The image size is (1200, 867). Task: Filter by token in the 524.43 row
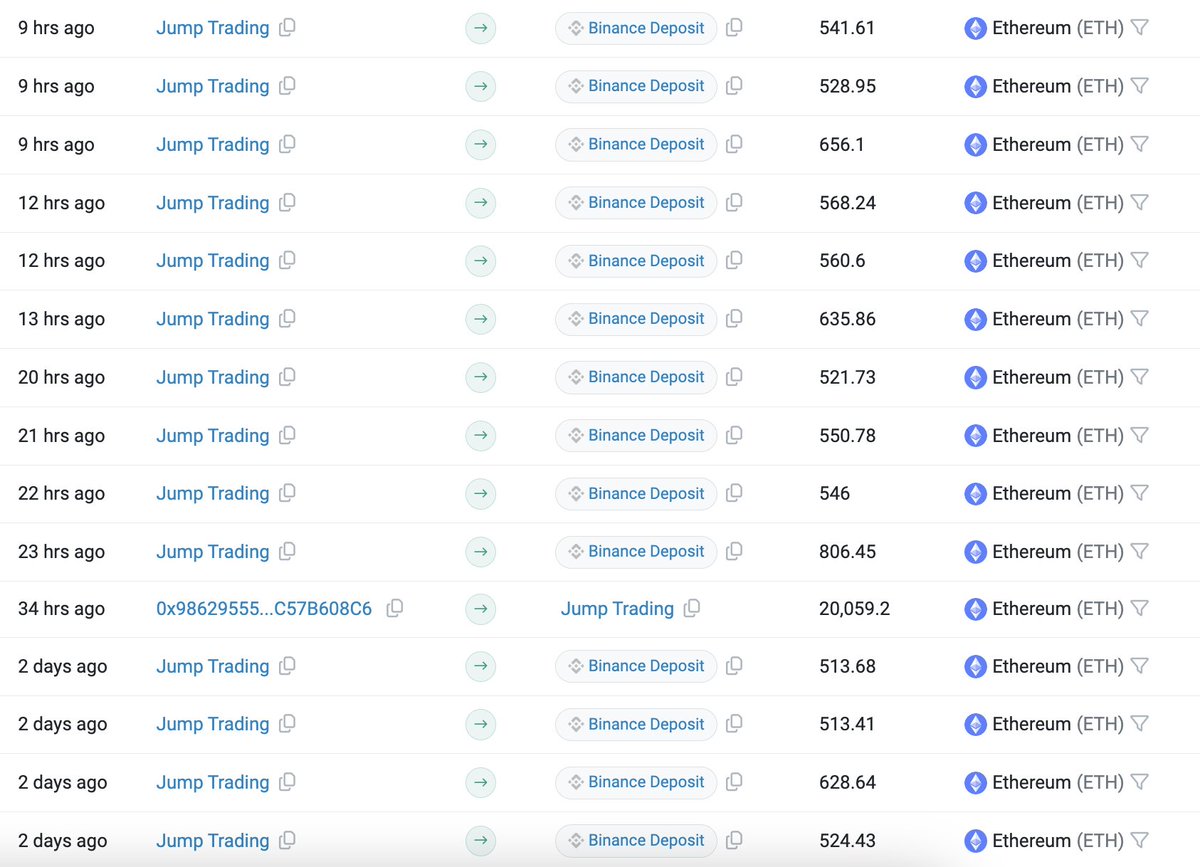tap(1139, 840)
